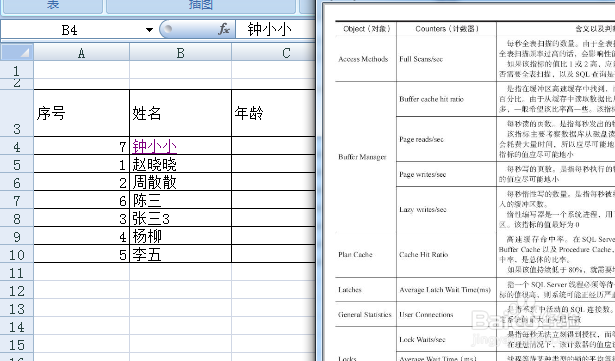This screenshot has height=361, width=615.
Task: Select column A header
Action: tap(82, 53)
